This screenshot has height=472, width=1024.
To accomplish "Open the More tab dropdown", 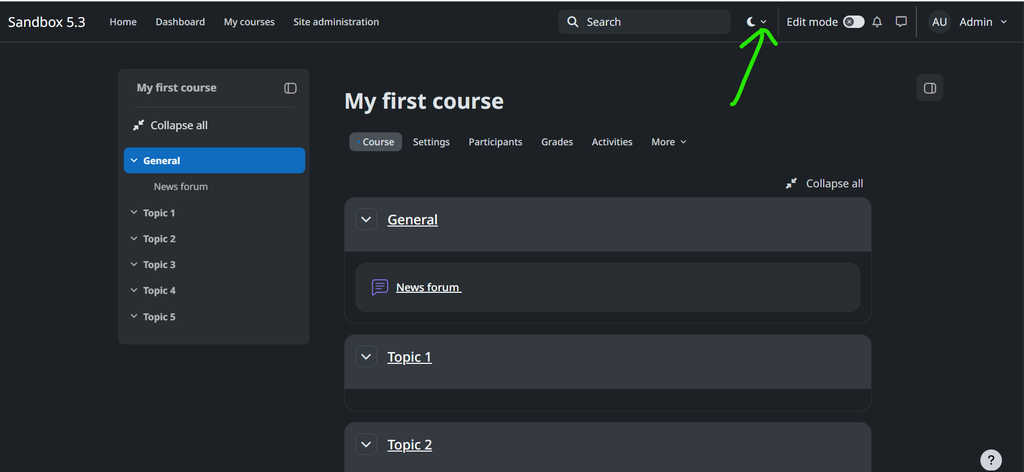I will 669,142.
